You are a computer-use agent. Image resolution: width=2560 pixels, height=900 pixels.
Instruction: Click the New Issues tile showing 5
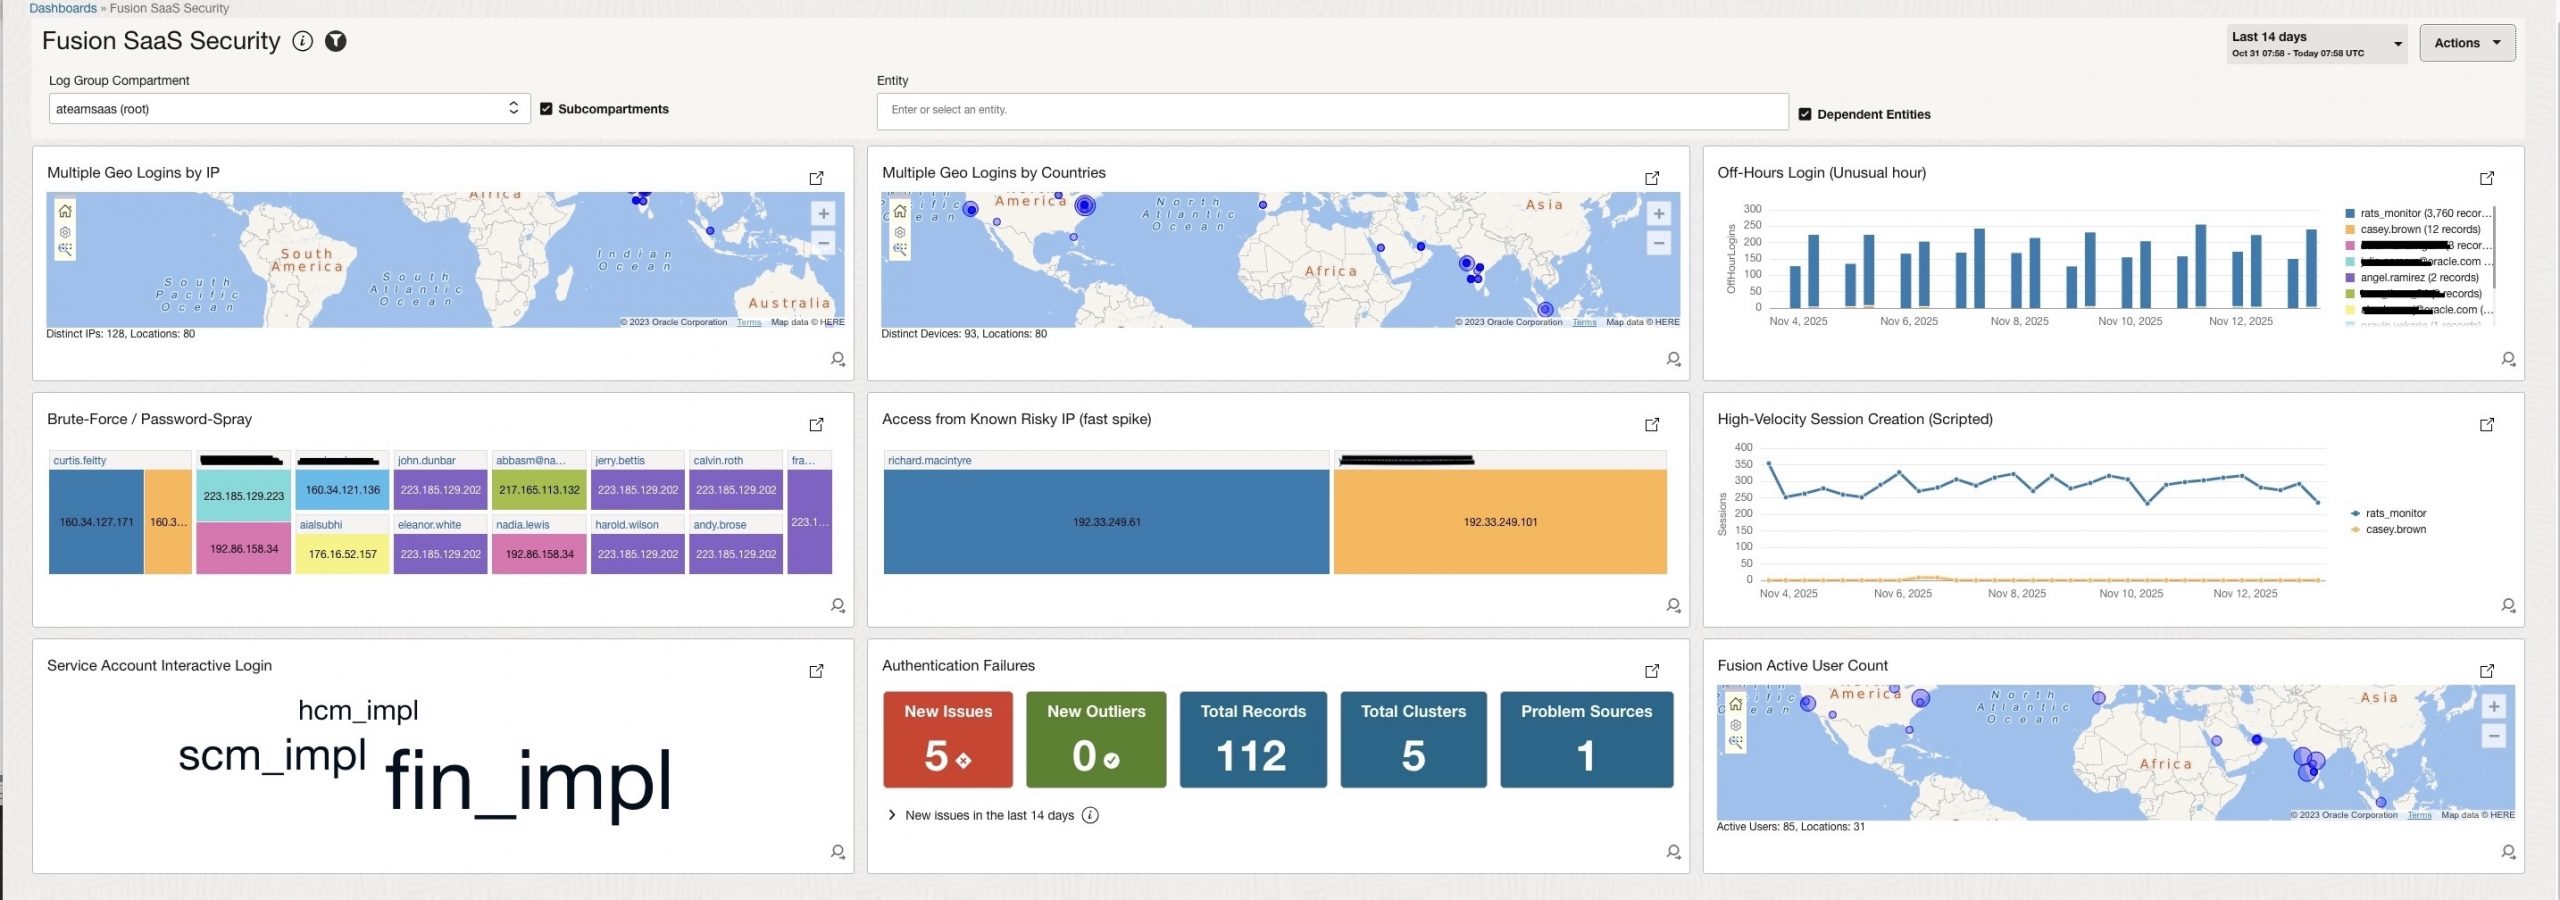click(946, 739)
